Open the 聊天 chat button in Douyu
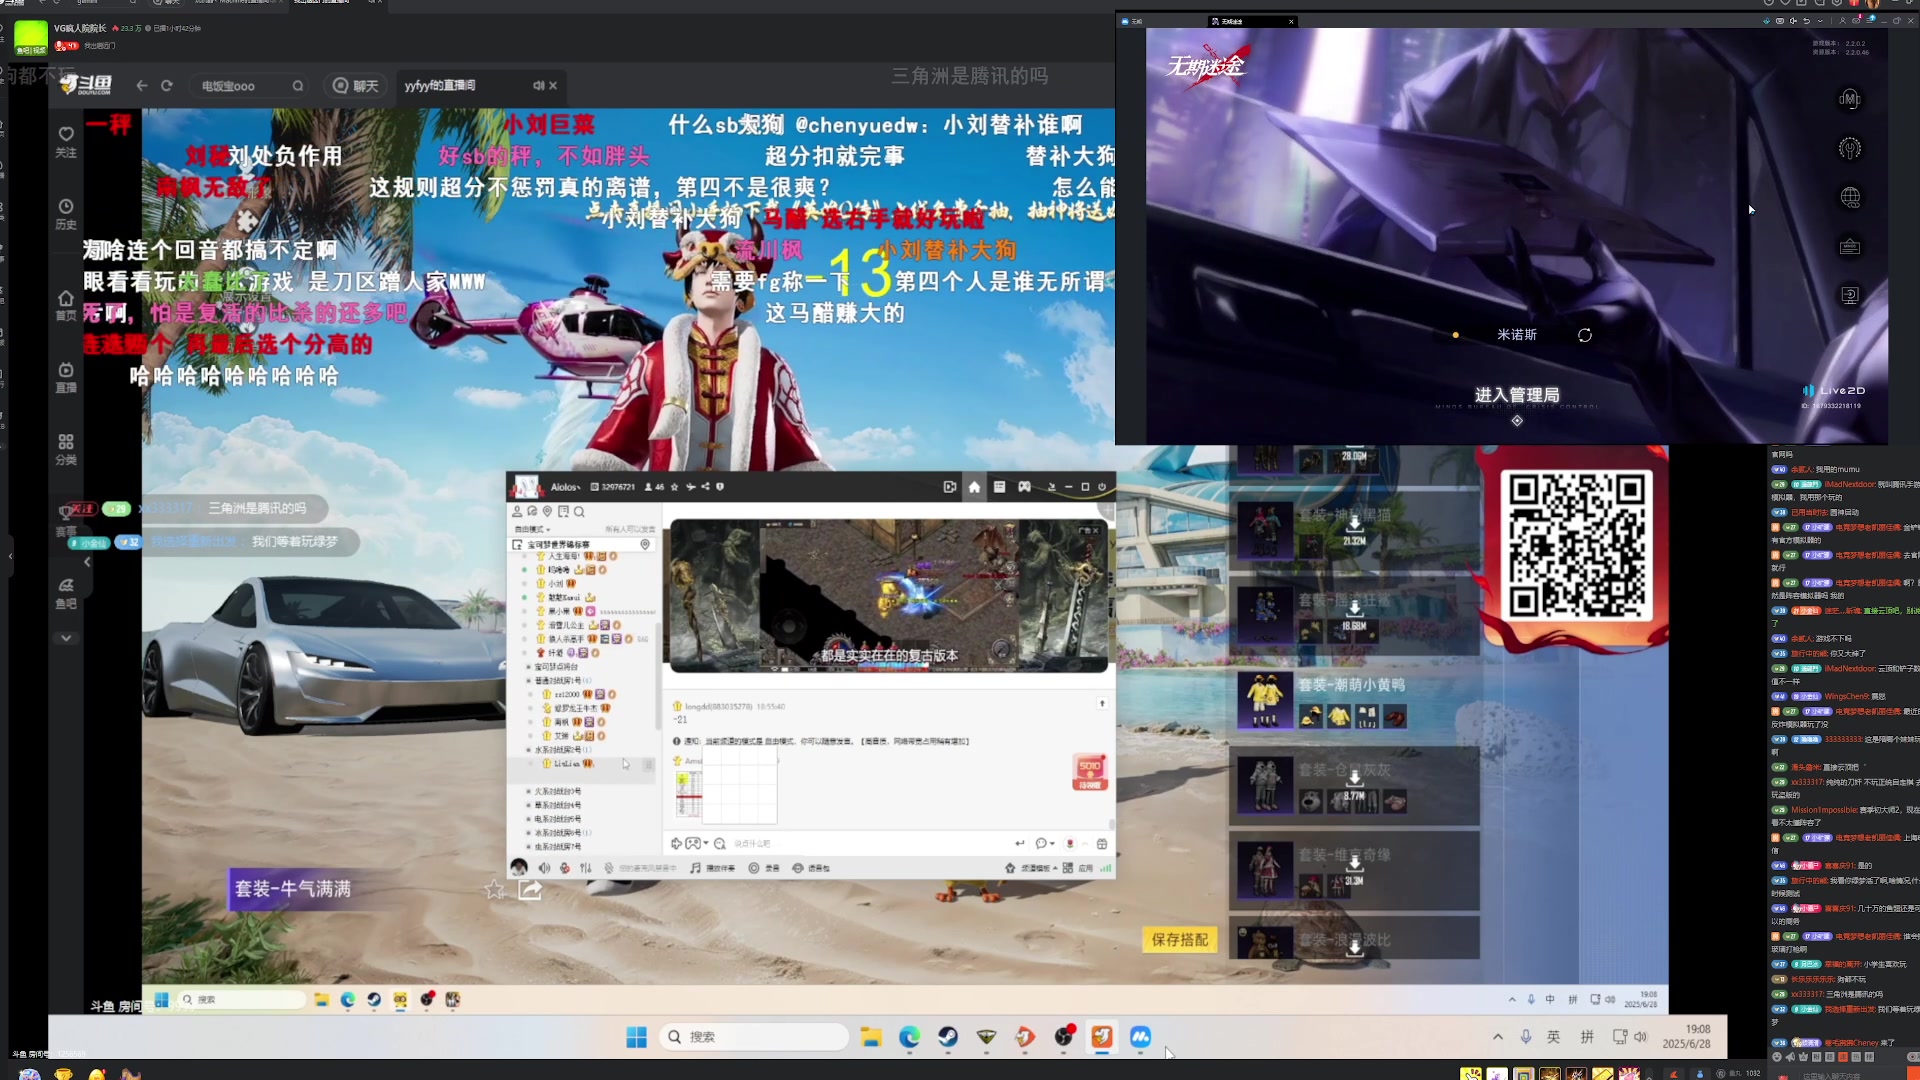This screenshot has height=1080, width=1920. tap(356, 86)
